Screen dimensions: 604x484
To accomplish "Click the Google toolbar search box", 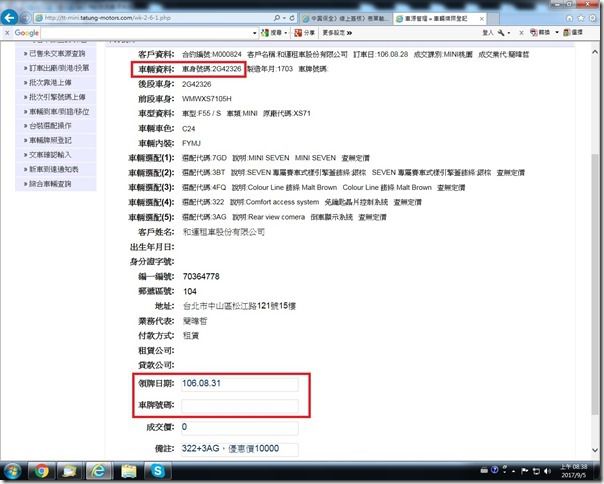I will pos(146,33).
